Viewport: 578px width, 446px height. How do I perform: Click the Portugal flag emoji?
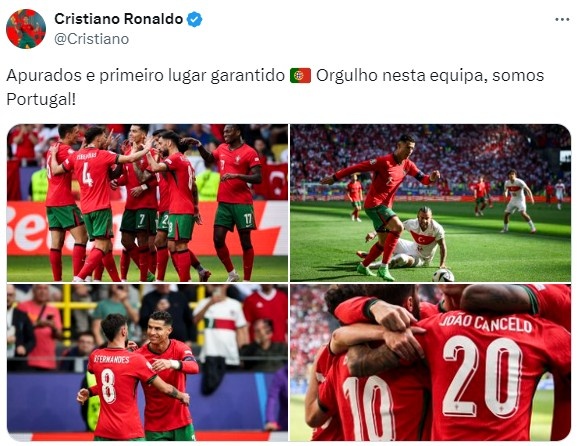tap(300, 75)
